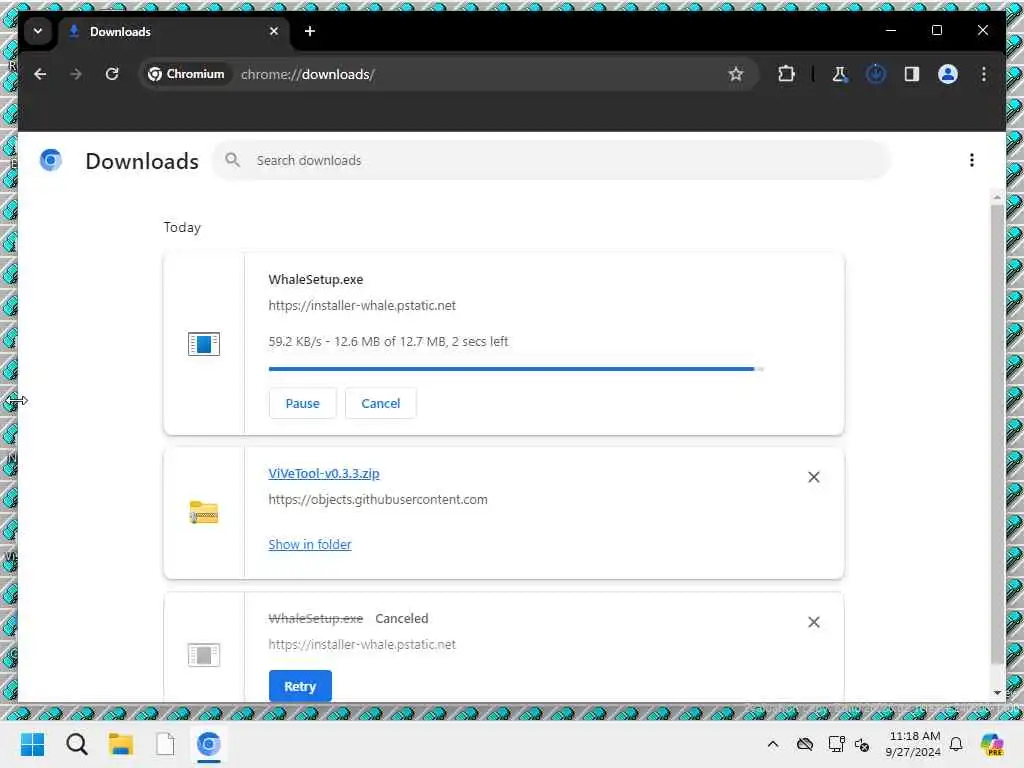Open the Extensions puzzle icon
The width and height of the screenshot is (1024, 768).
[x=786, y=74]
